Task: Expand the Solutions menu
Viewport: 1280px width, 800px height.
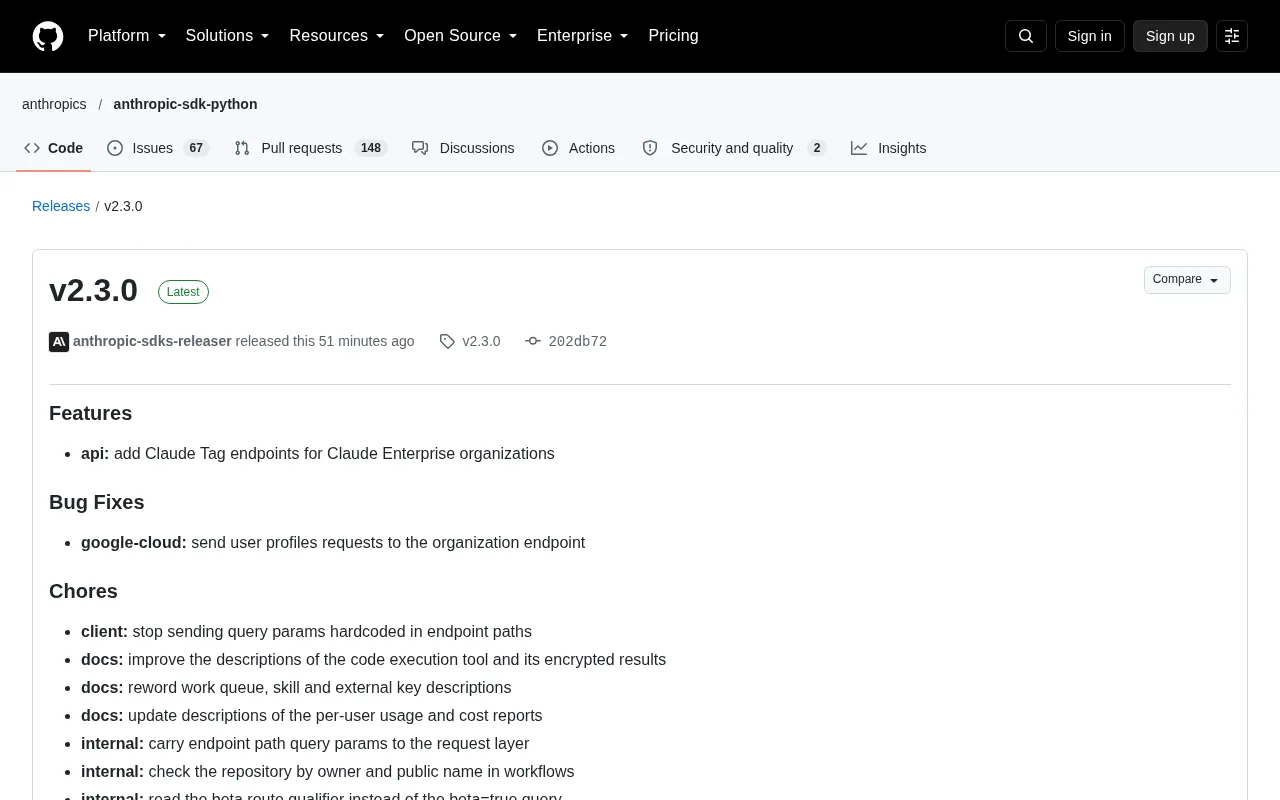Action: 228,36
